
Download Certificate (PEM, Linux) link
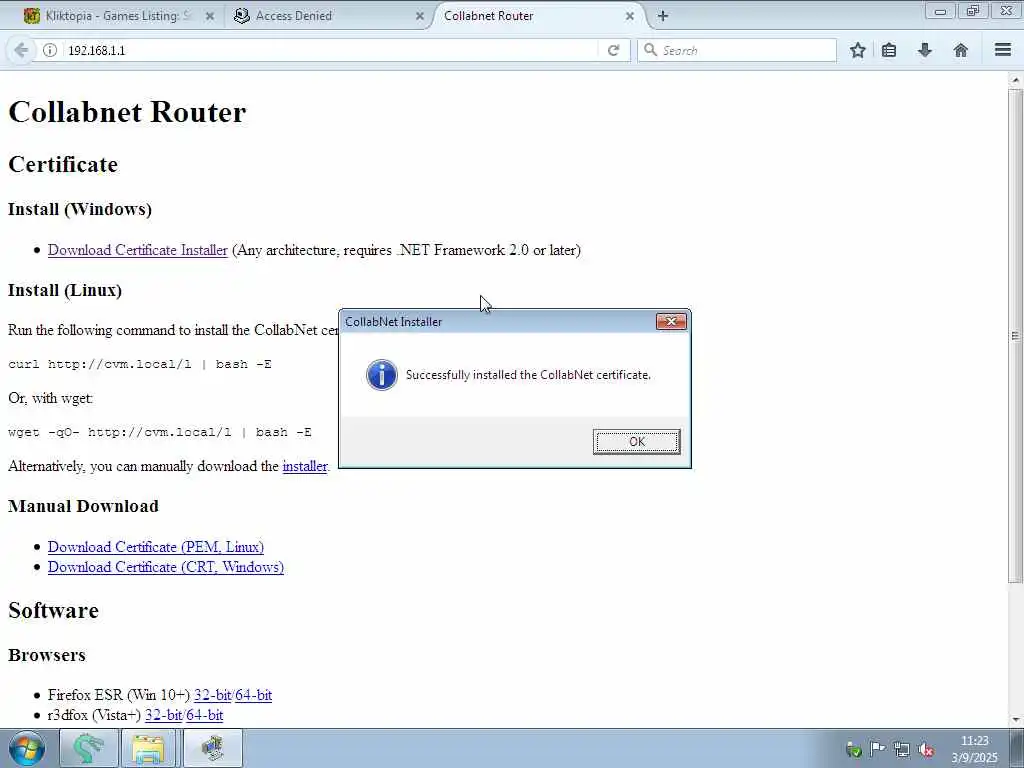[156, 547]
